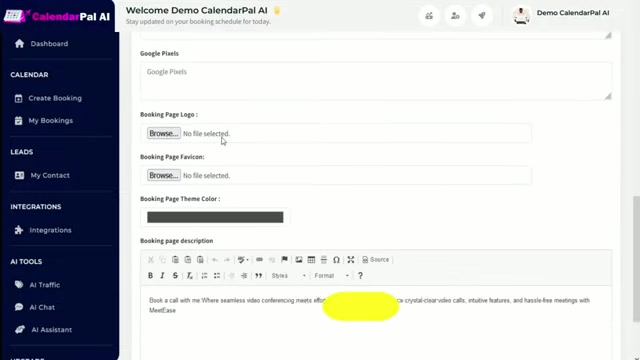The width and height of the screenshot is (640, 360).
Task: Remove formatting with Tx icon
Action: click(189, 276)
